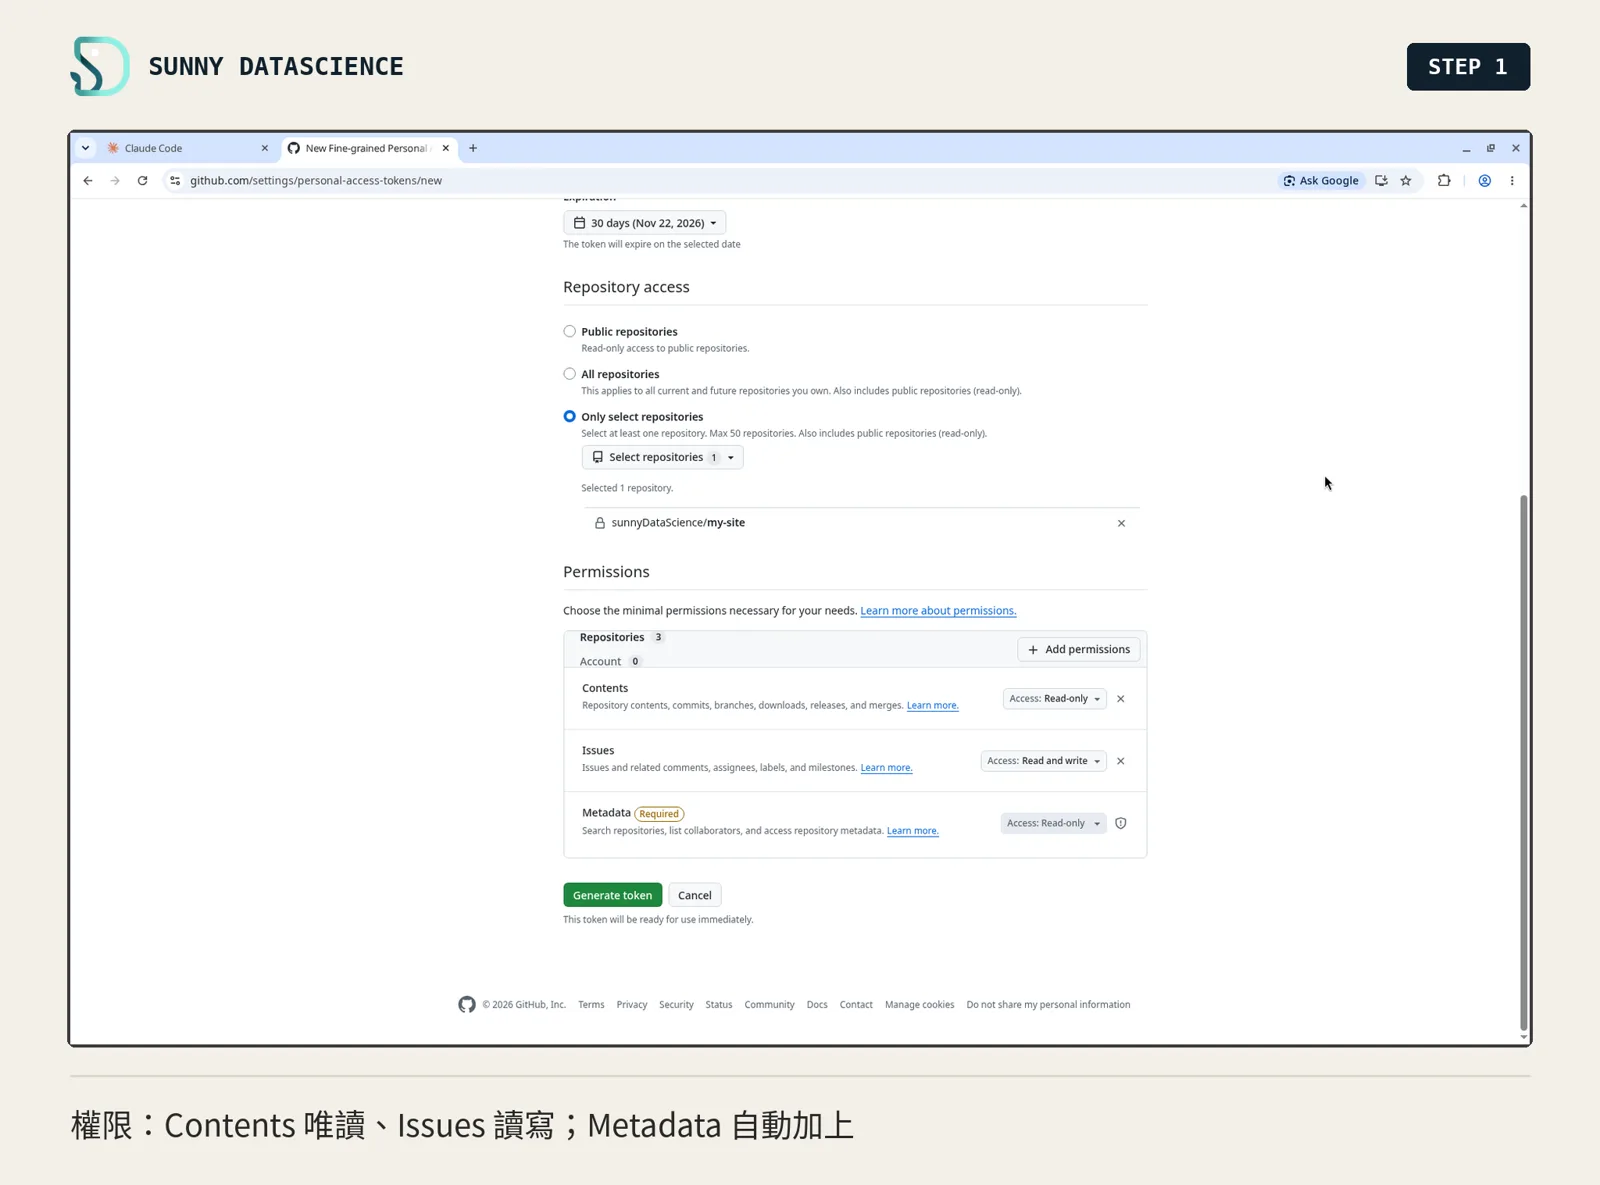Click the browser forward arrow
Viewport: 1600px width, 1185px height.
click(x=115, y=181)
